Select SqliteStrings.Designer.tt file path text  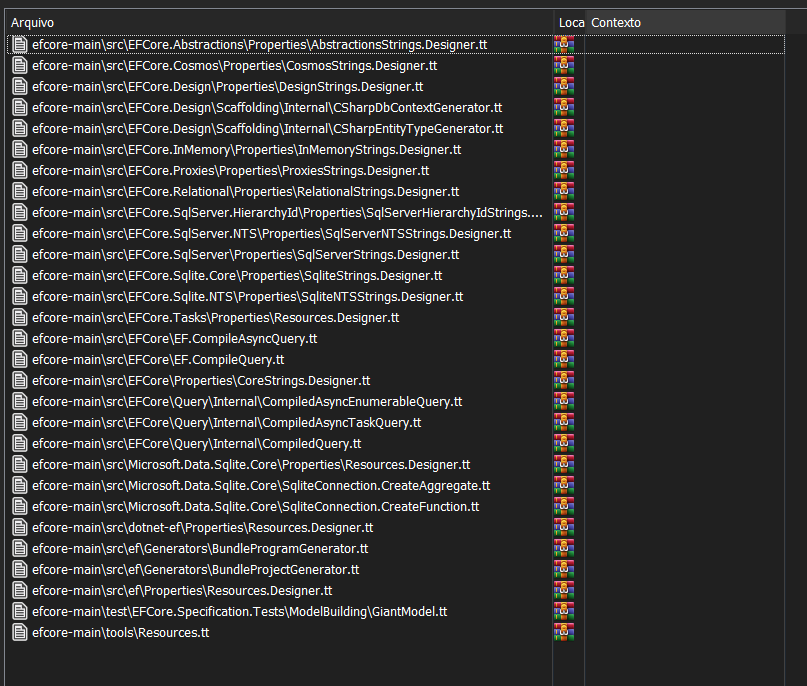[237, 276]
